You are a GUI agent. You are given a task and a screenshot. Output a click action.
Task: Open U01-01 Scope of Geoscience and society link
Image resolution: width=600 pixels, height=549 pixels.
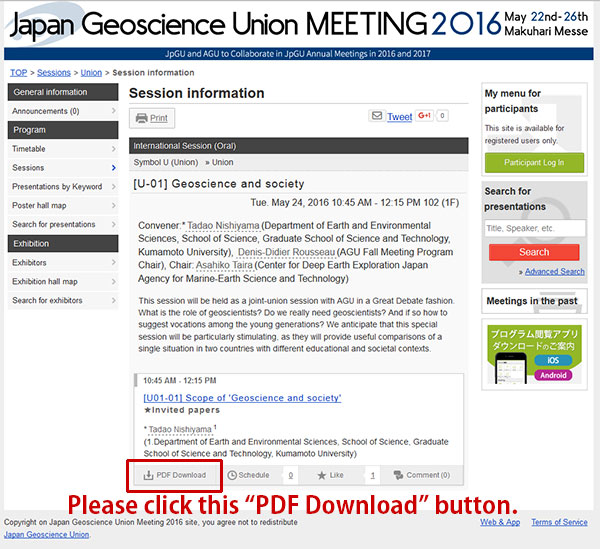(x=242, y=398)
